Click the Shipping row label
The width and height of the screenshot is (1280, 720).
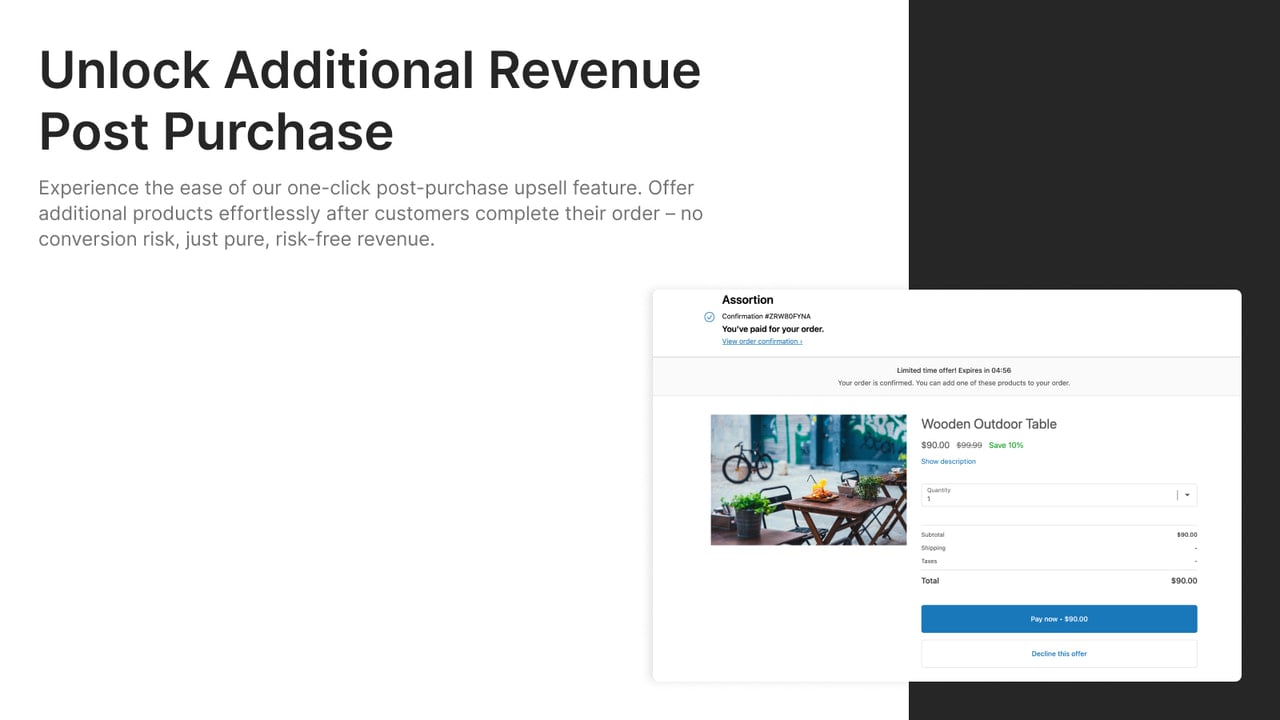933,548
